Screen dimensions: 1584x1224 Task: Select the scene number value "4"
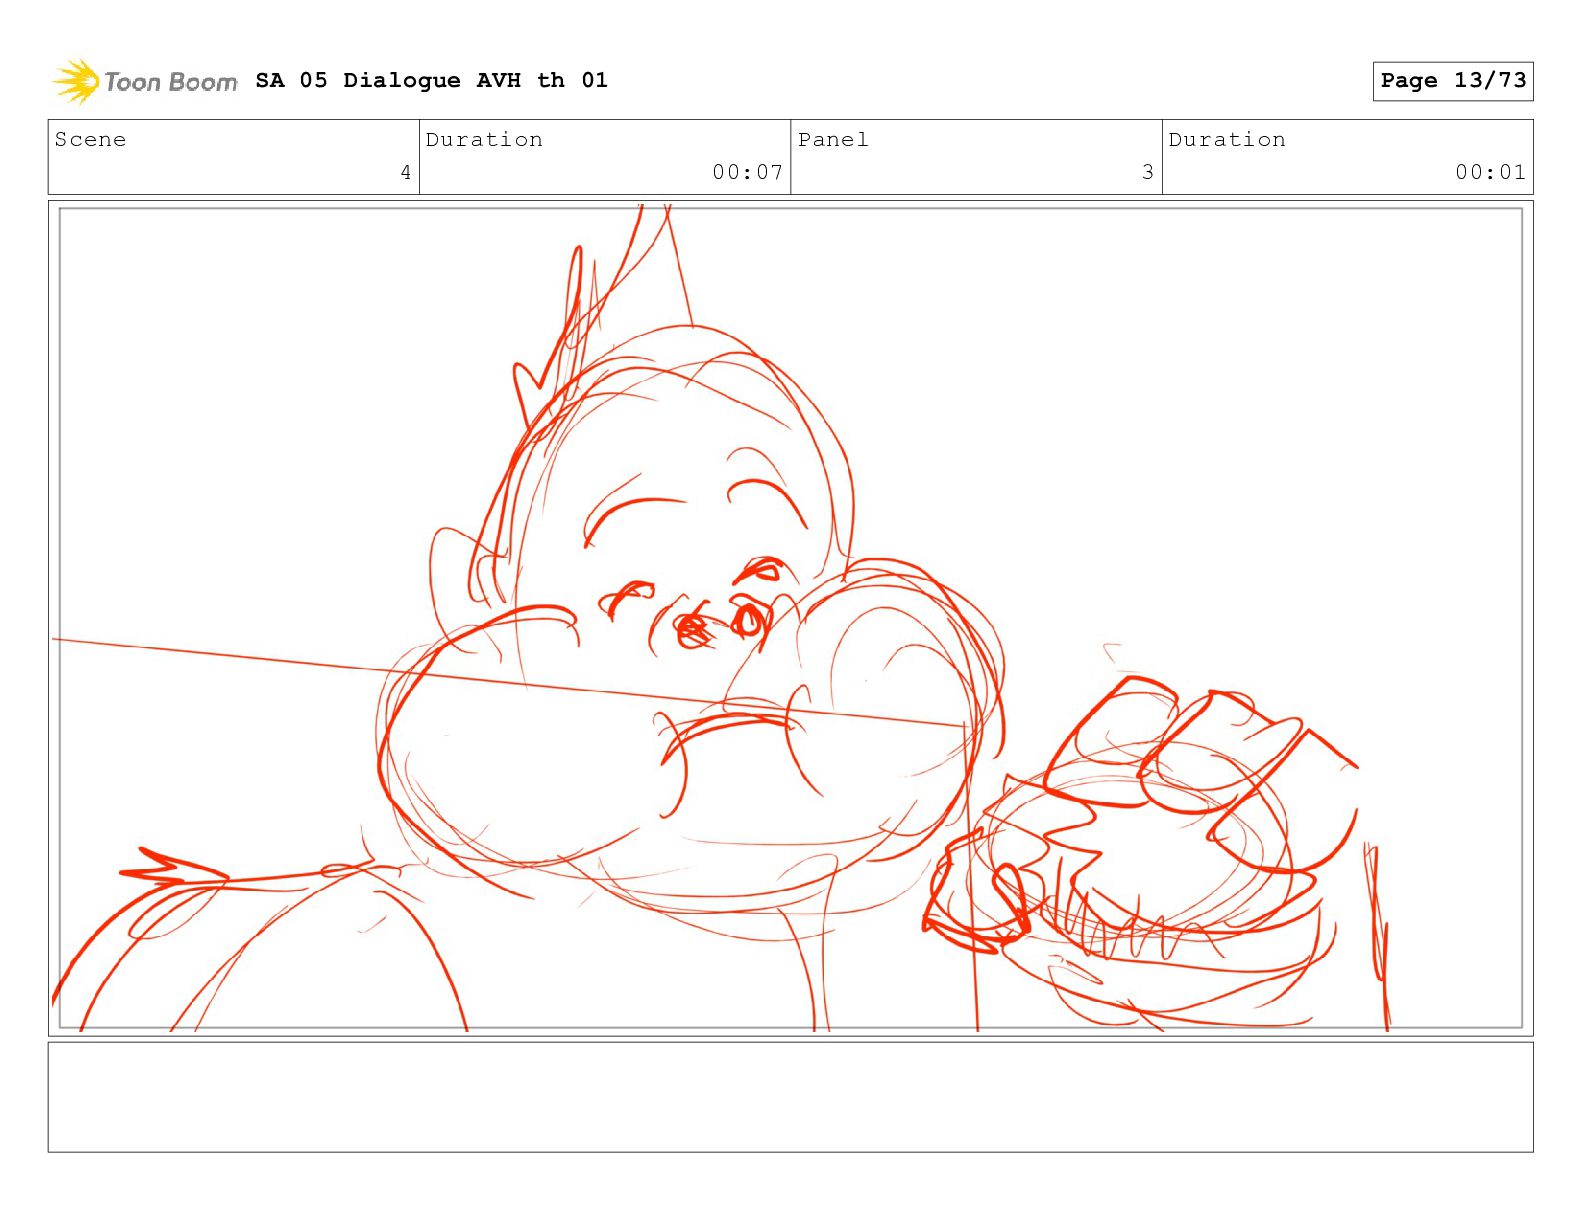[x=406, y=172]
